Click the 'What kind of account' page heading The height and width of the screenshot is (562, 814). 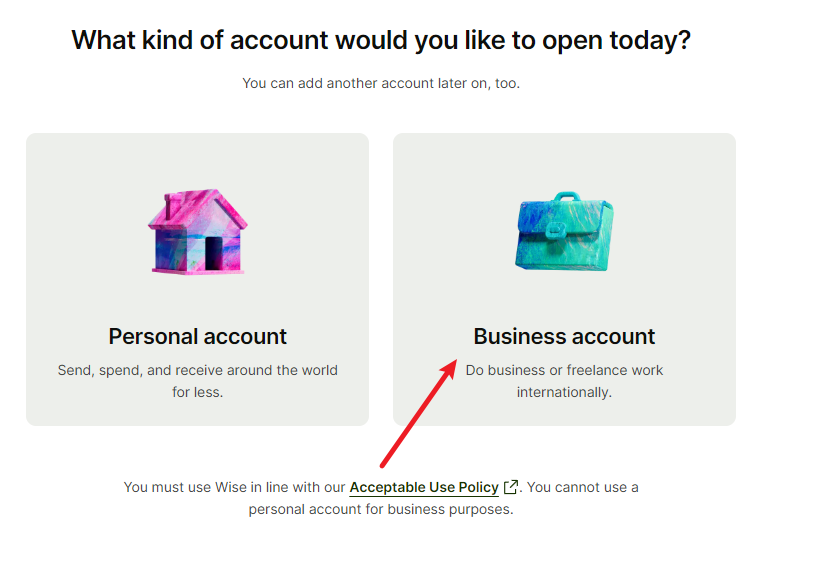click(x=381, y=41)
